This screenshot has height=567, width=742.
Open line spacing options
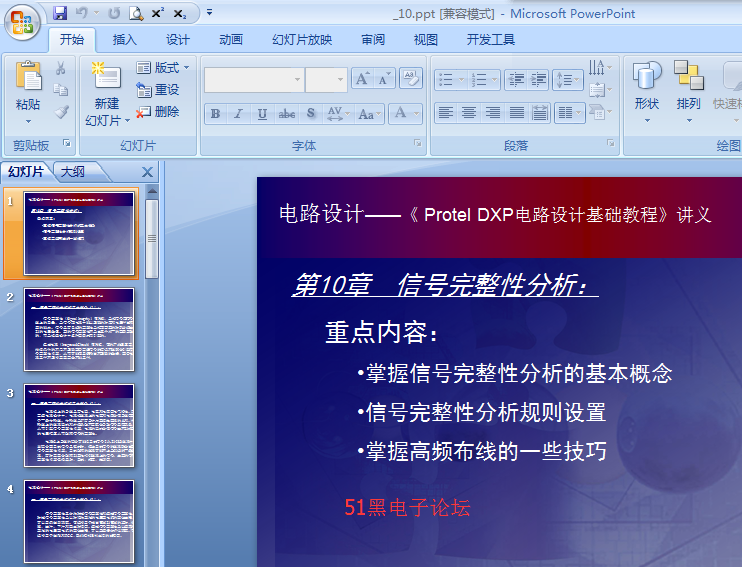coord(567,80)
